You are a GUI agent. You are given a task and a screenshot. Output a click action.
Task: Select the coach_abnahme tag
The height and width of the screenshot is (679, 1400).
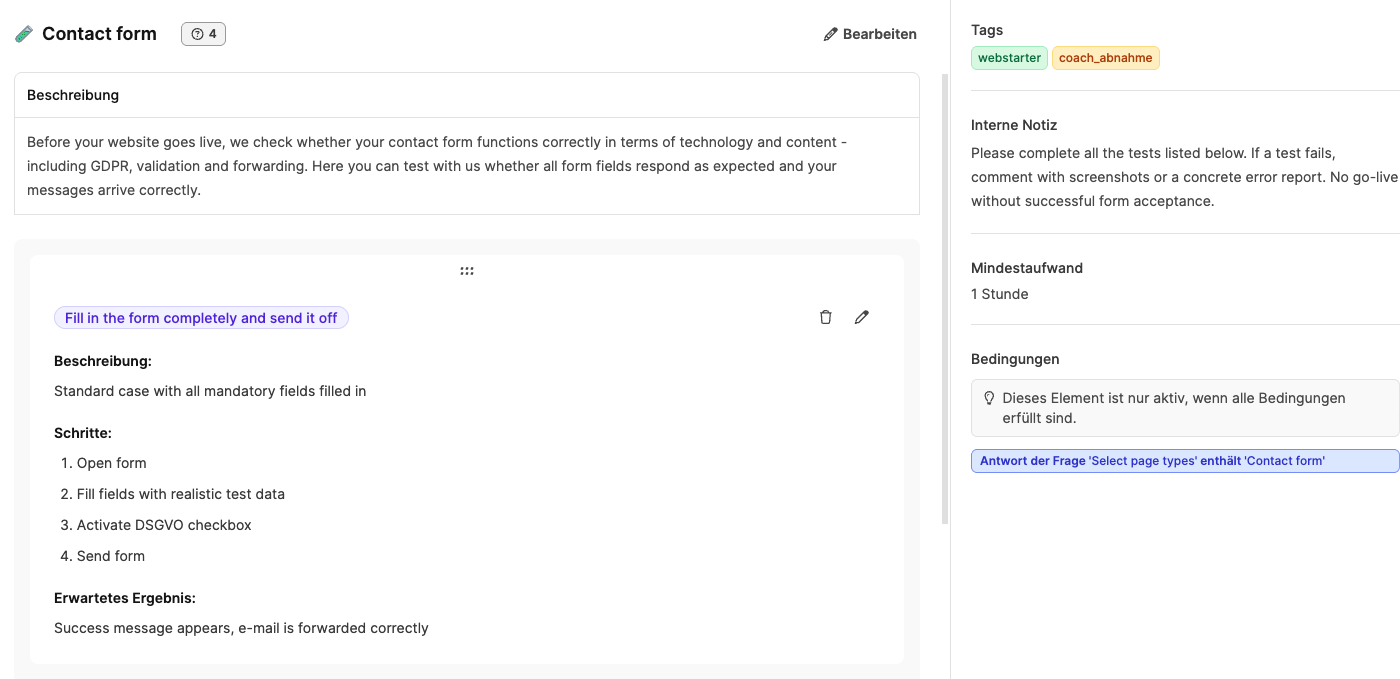(x=1105, y=58)
